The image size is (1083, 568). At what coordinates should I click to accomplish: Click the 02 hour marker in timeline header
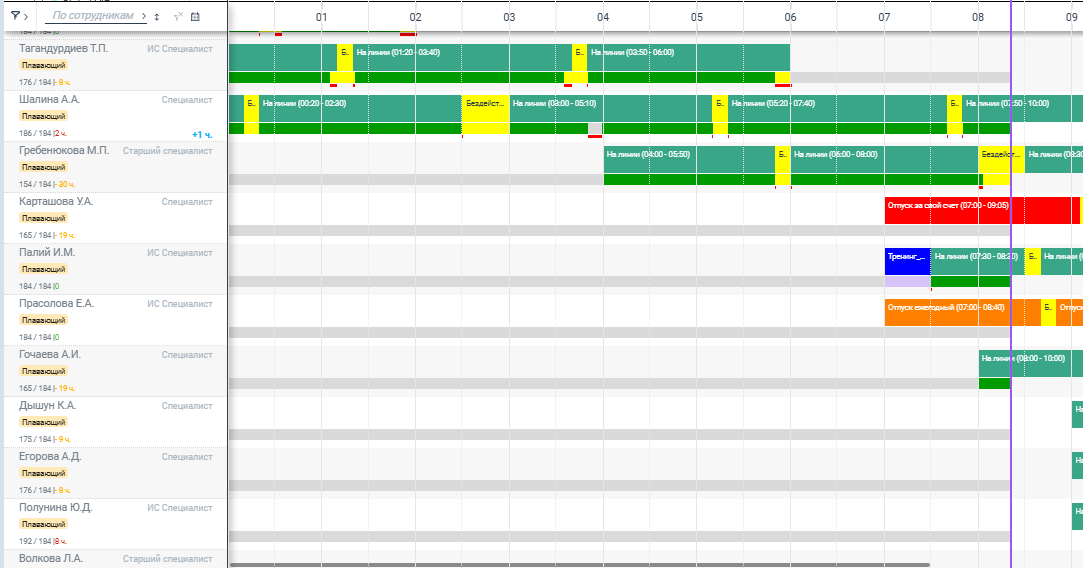(415, 17)
